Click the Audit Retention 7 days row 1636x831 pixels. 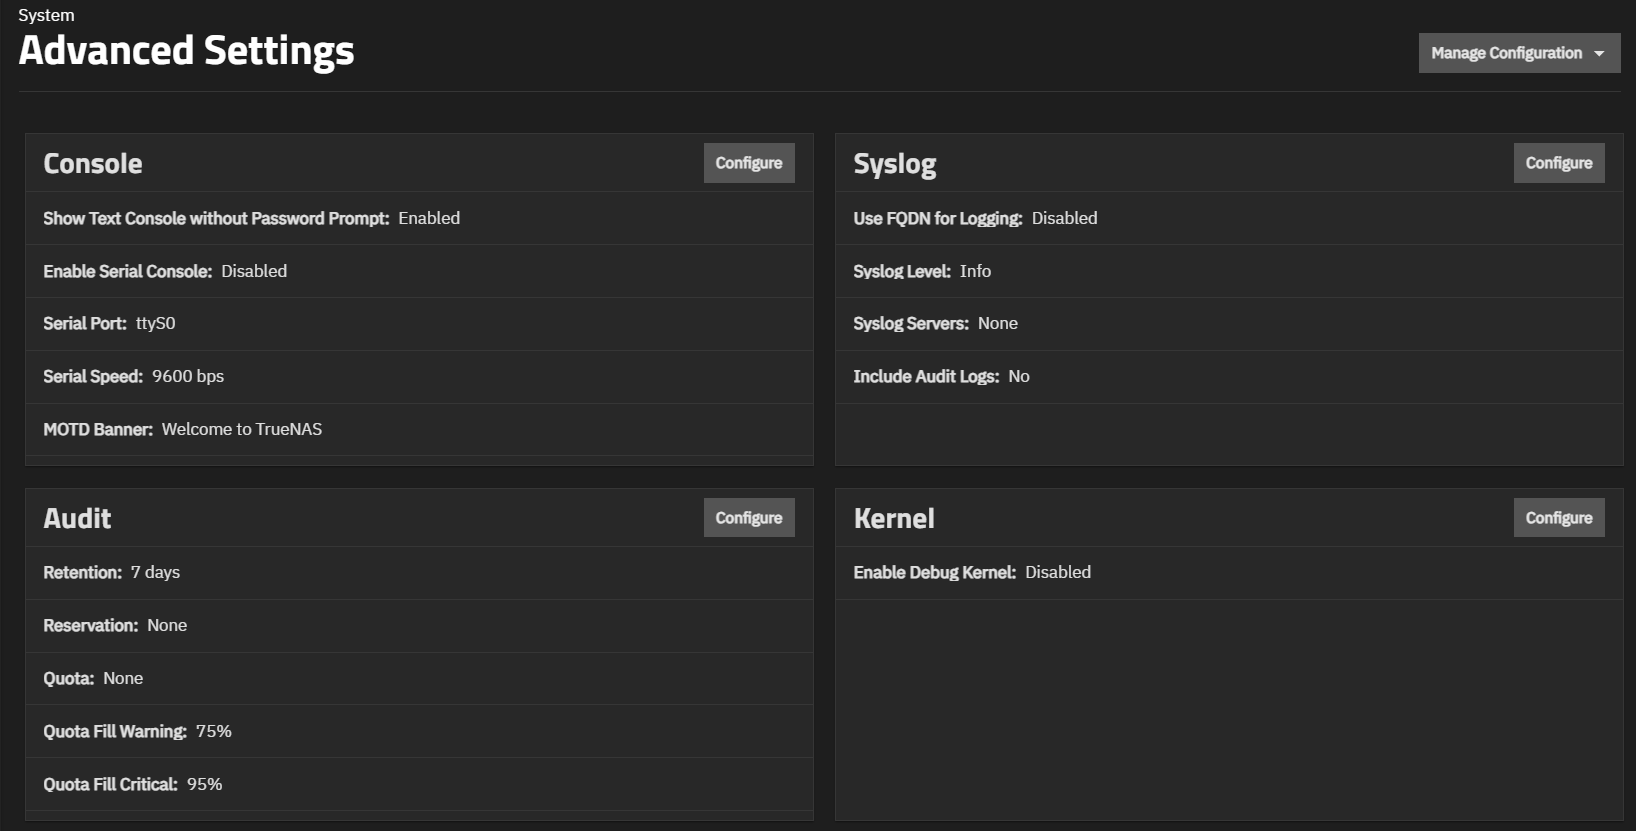111,572
